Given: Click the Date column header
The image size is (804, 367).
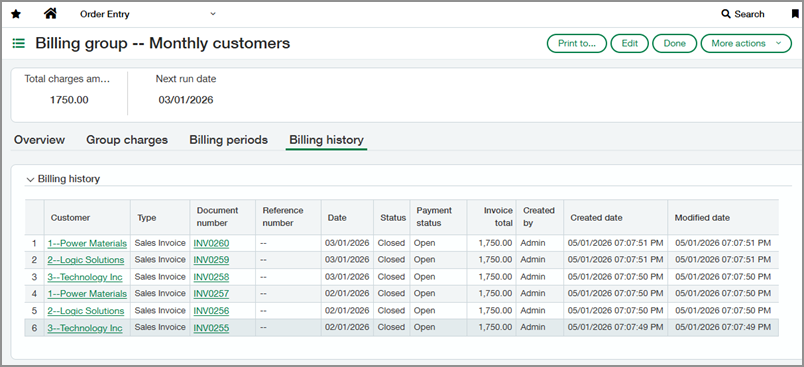Looking at the screenshot, I should [347, 217].
